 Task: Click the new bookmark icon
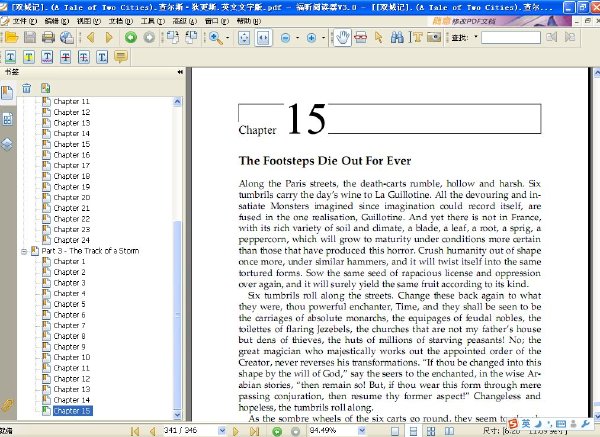[x=46, y=88]
